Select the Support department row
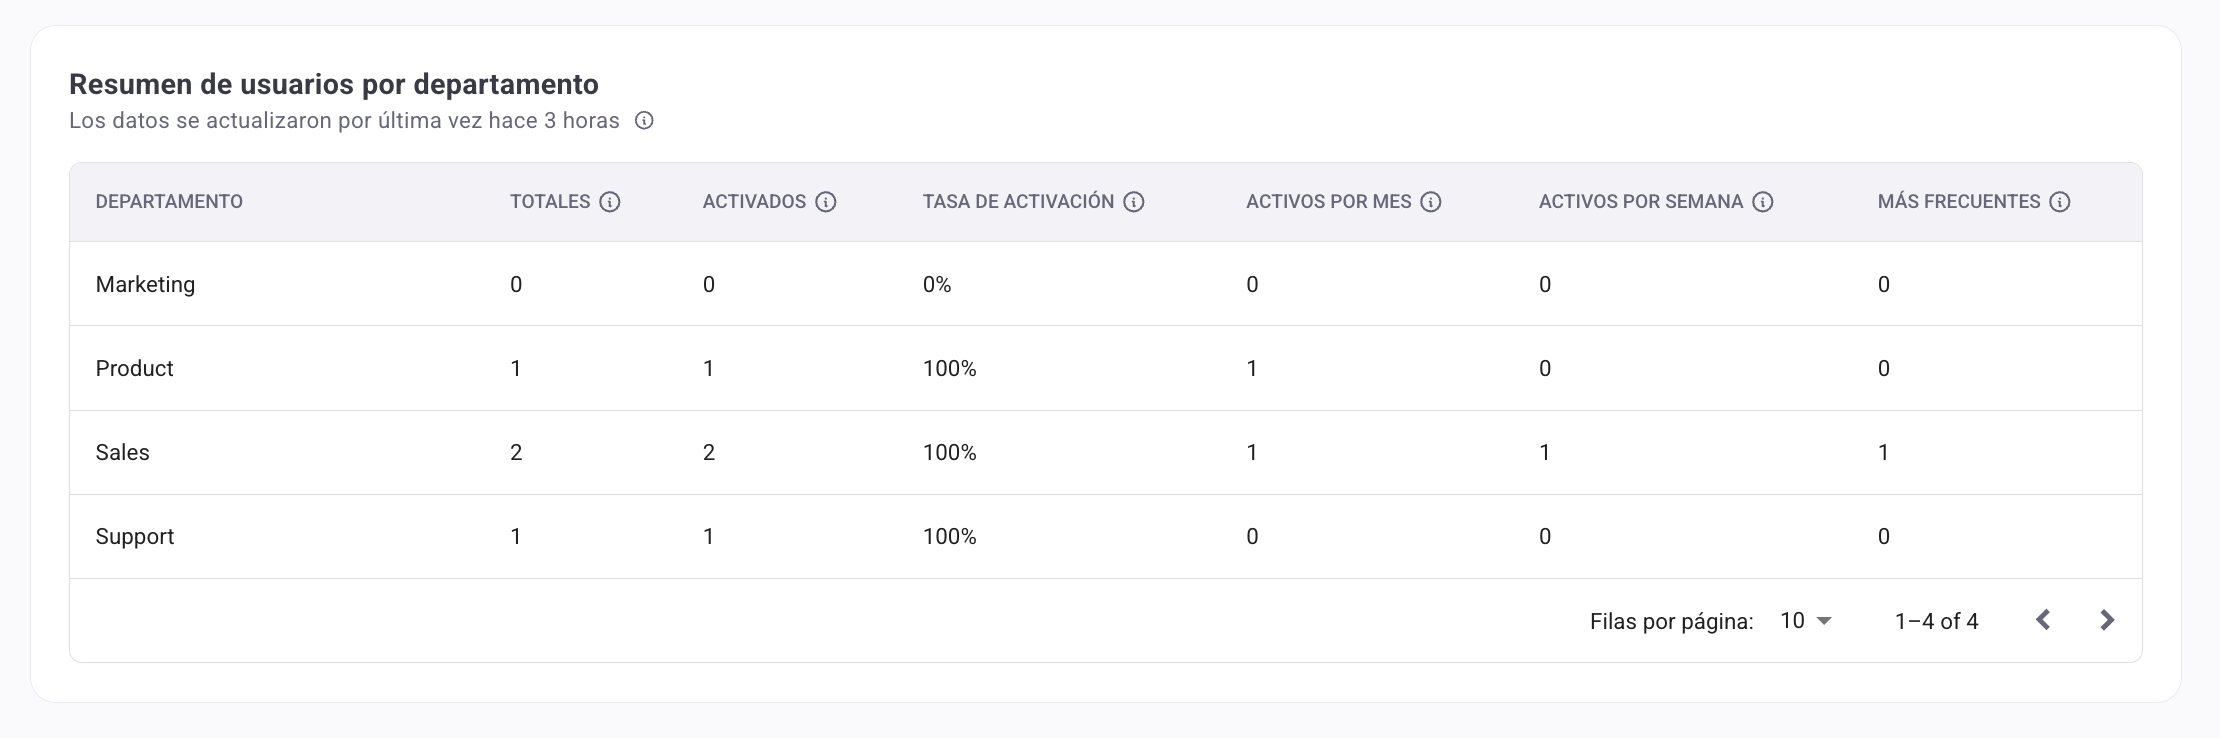 coord(1106,536)
